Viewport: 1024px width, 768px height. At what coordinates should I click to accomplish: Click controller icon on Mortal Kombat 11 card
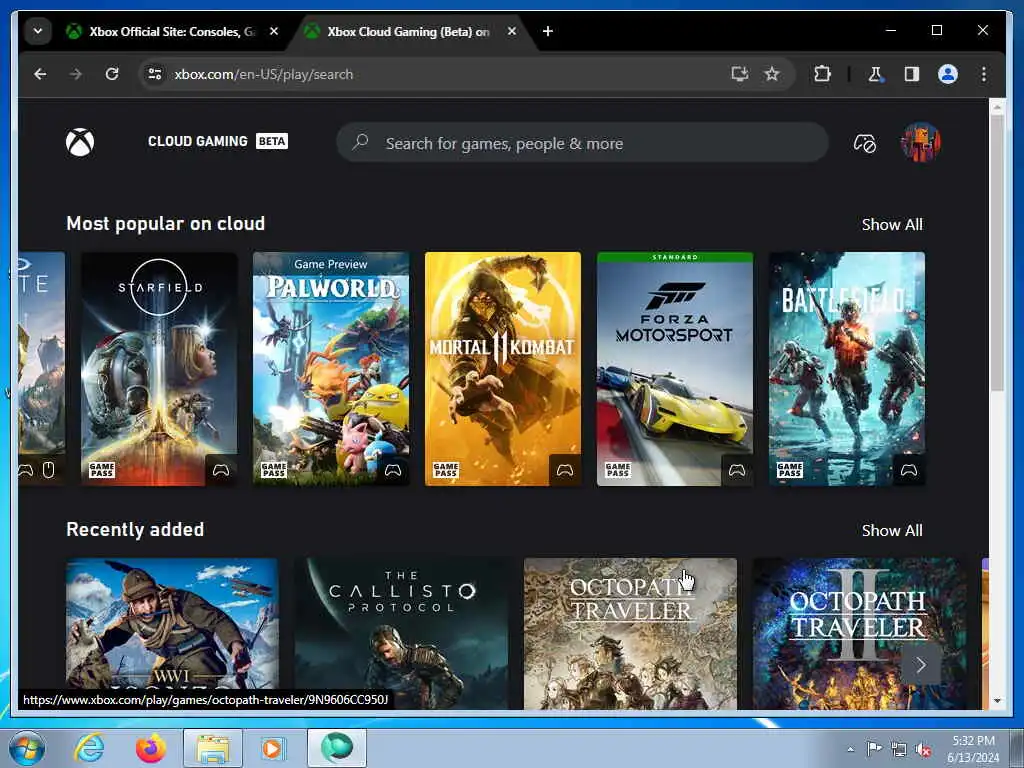[x=565, y=470]
